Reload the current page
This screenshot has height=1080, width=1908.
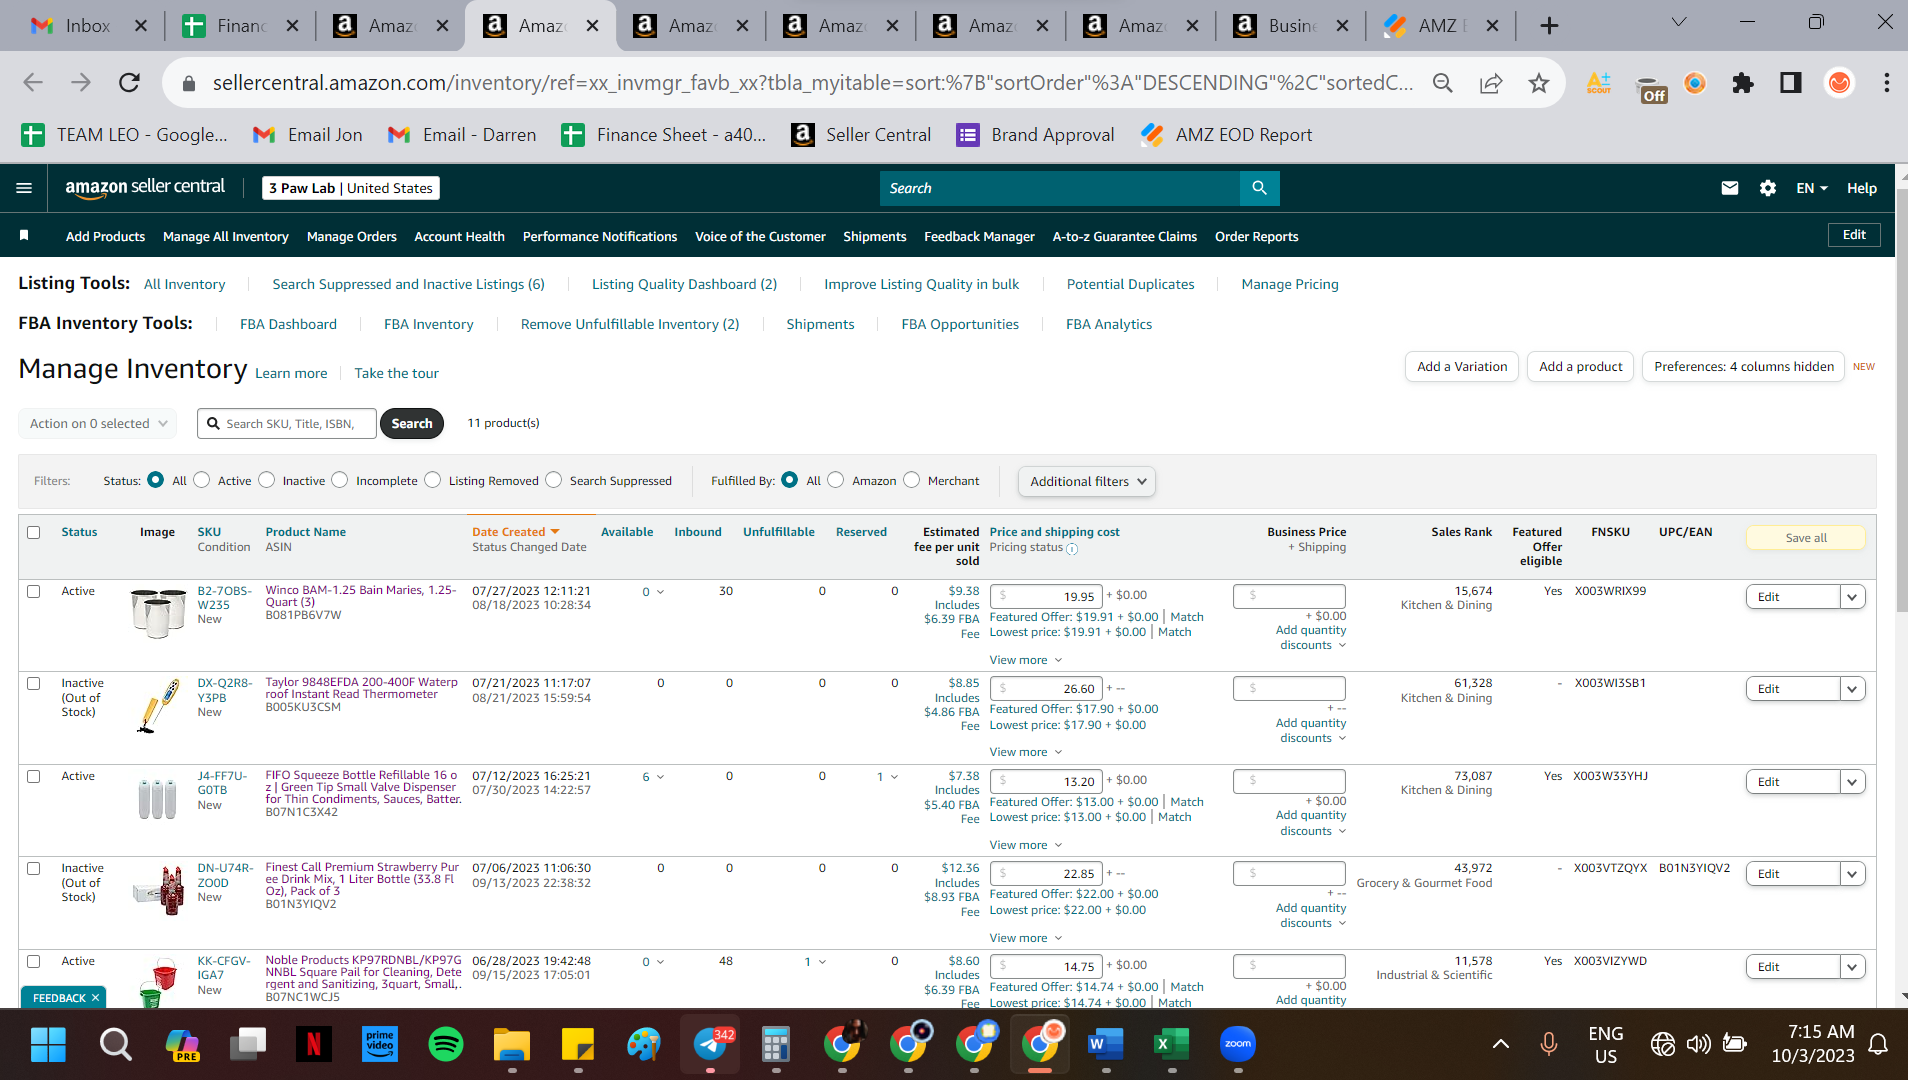coord(129,83)
